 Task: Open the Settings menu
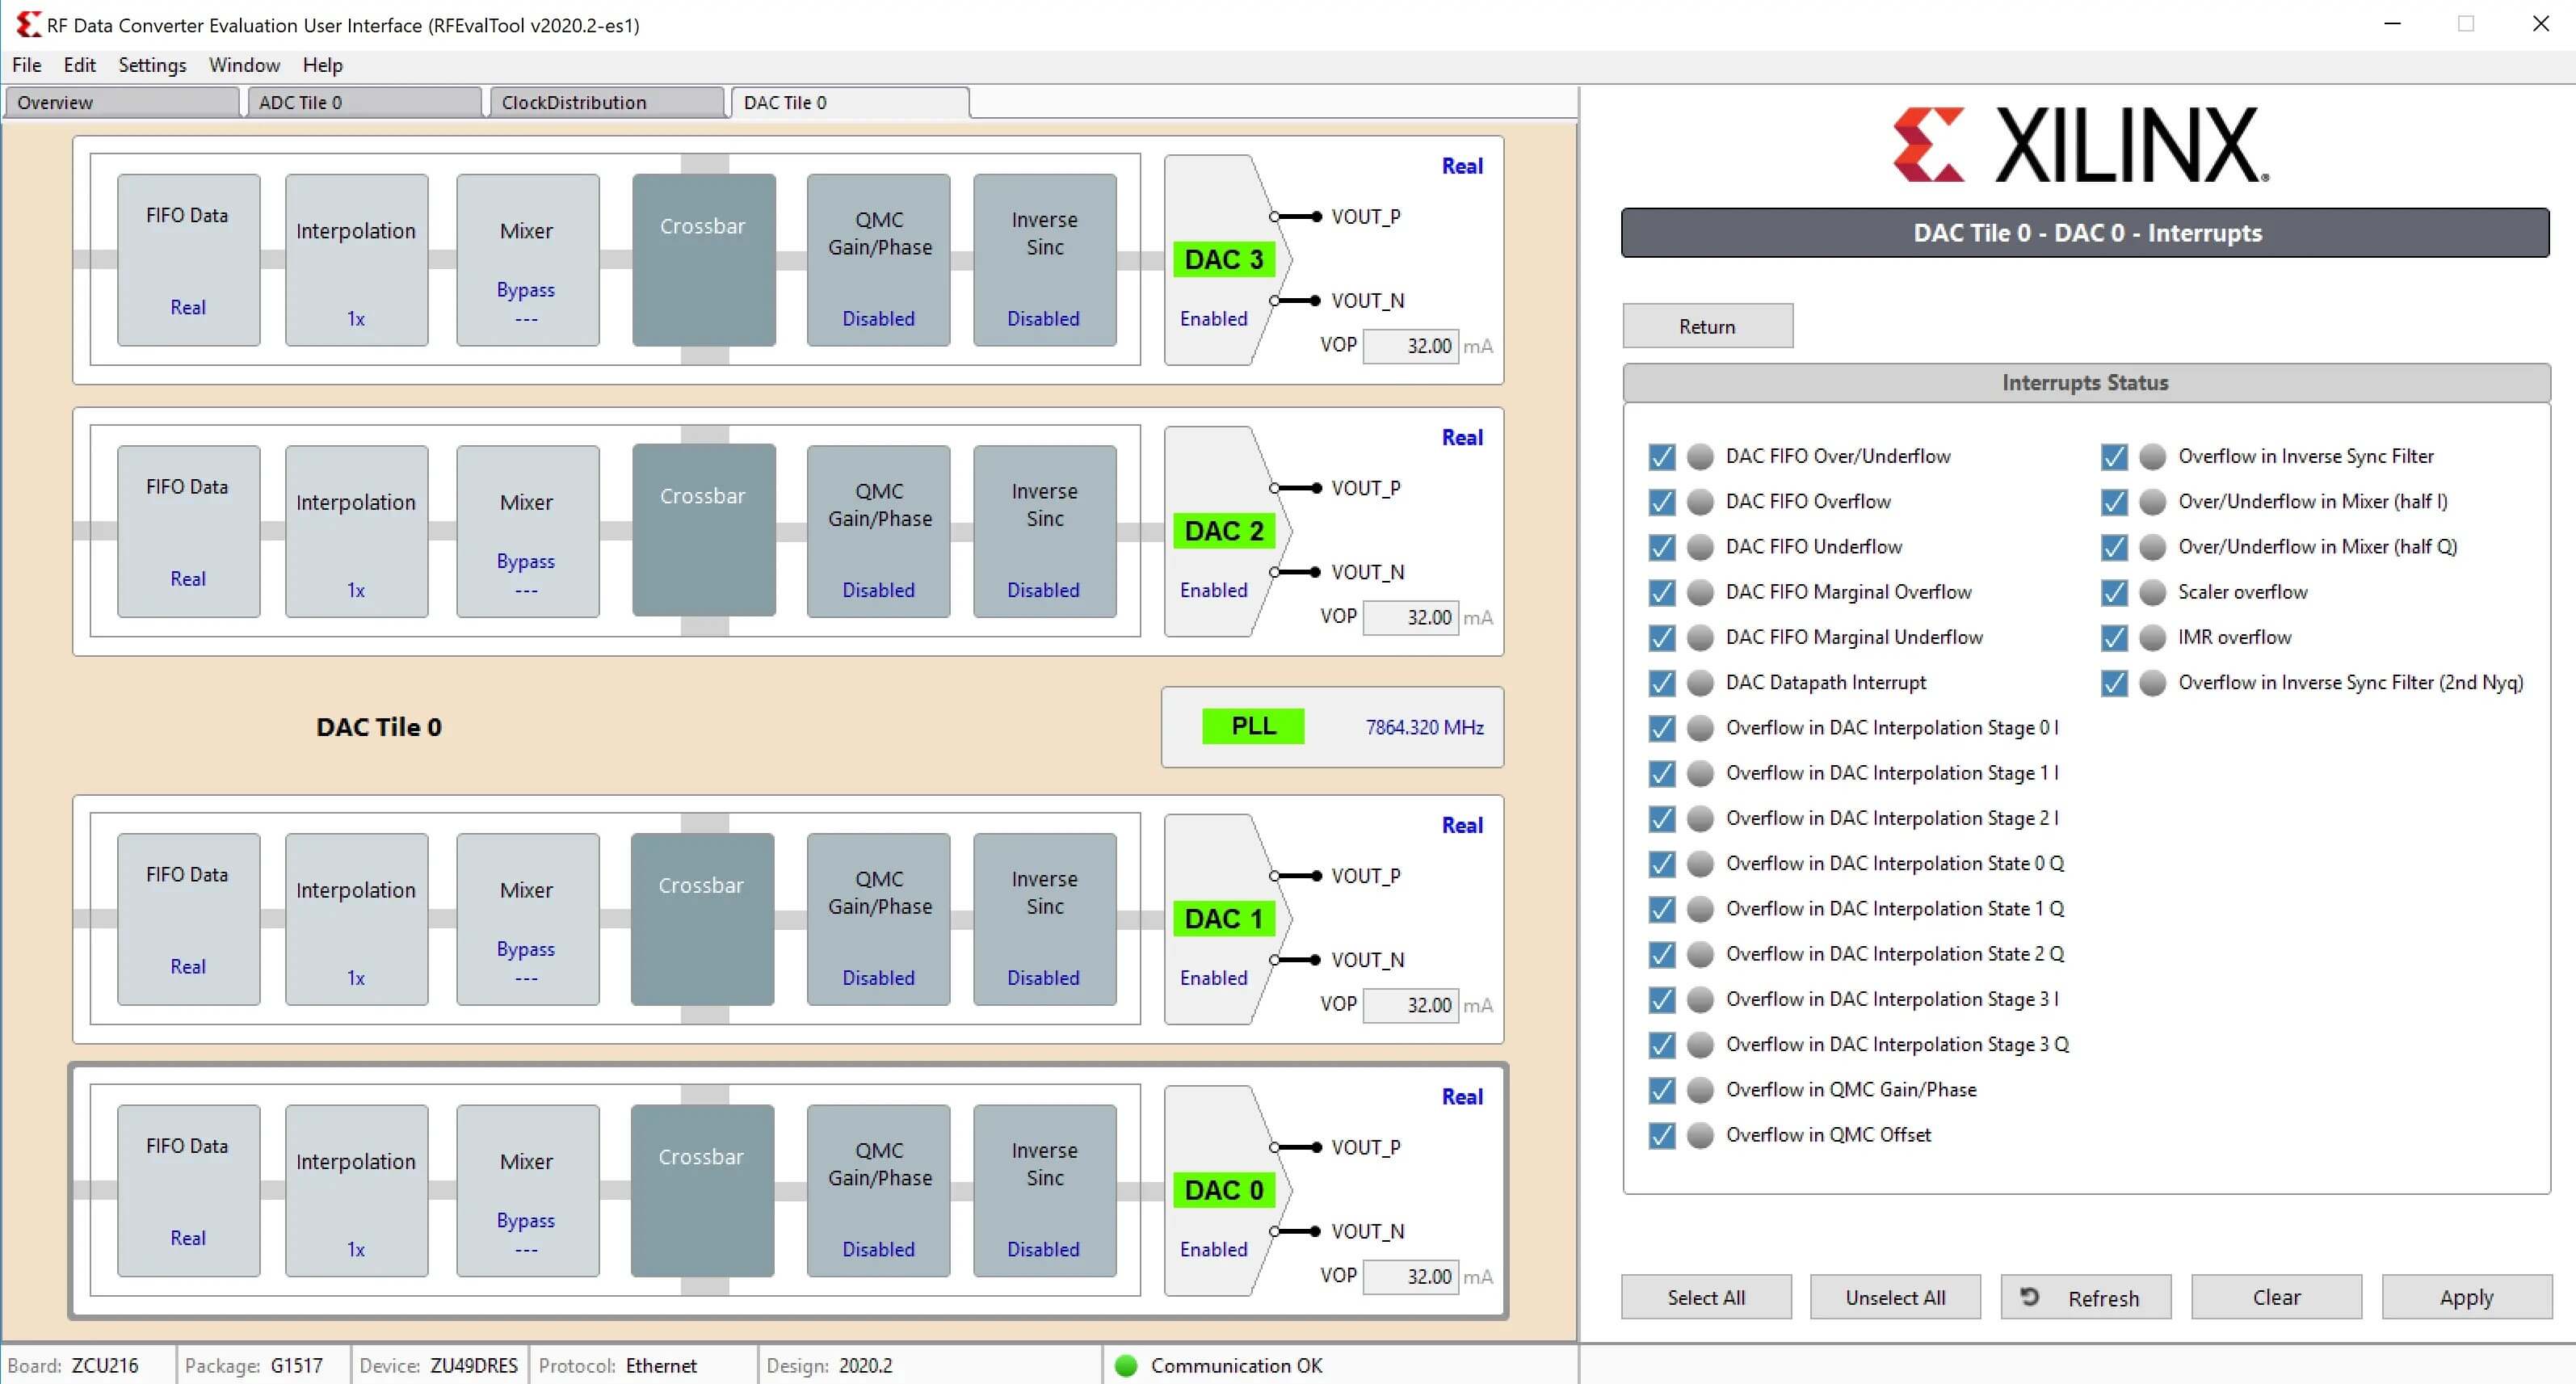[152, 65]
